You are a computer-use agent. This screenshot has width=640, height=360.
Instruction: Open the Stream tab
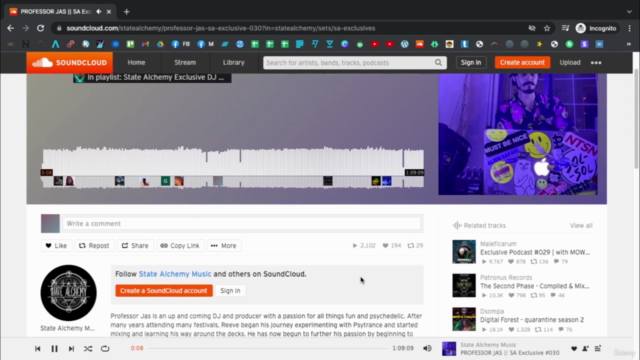[x=185, y=62]
